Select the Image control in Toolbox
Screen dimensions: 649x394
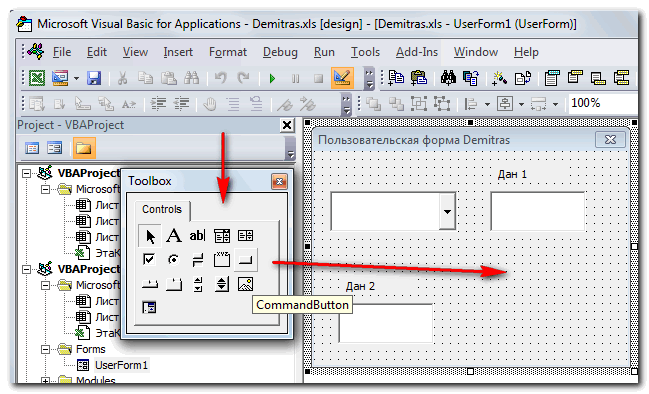245,284
